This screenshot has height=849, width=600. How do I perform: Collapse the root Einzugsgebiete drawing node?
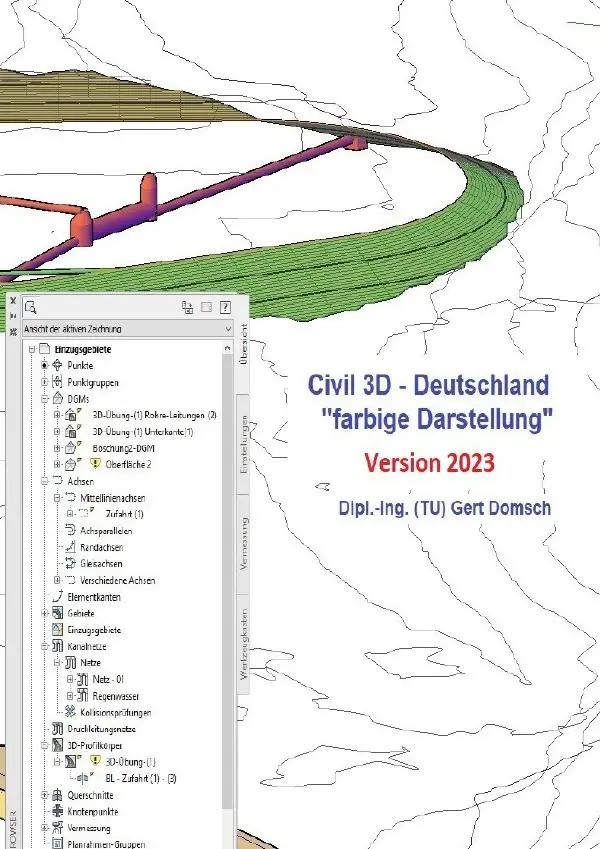[32, 349]
